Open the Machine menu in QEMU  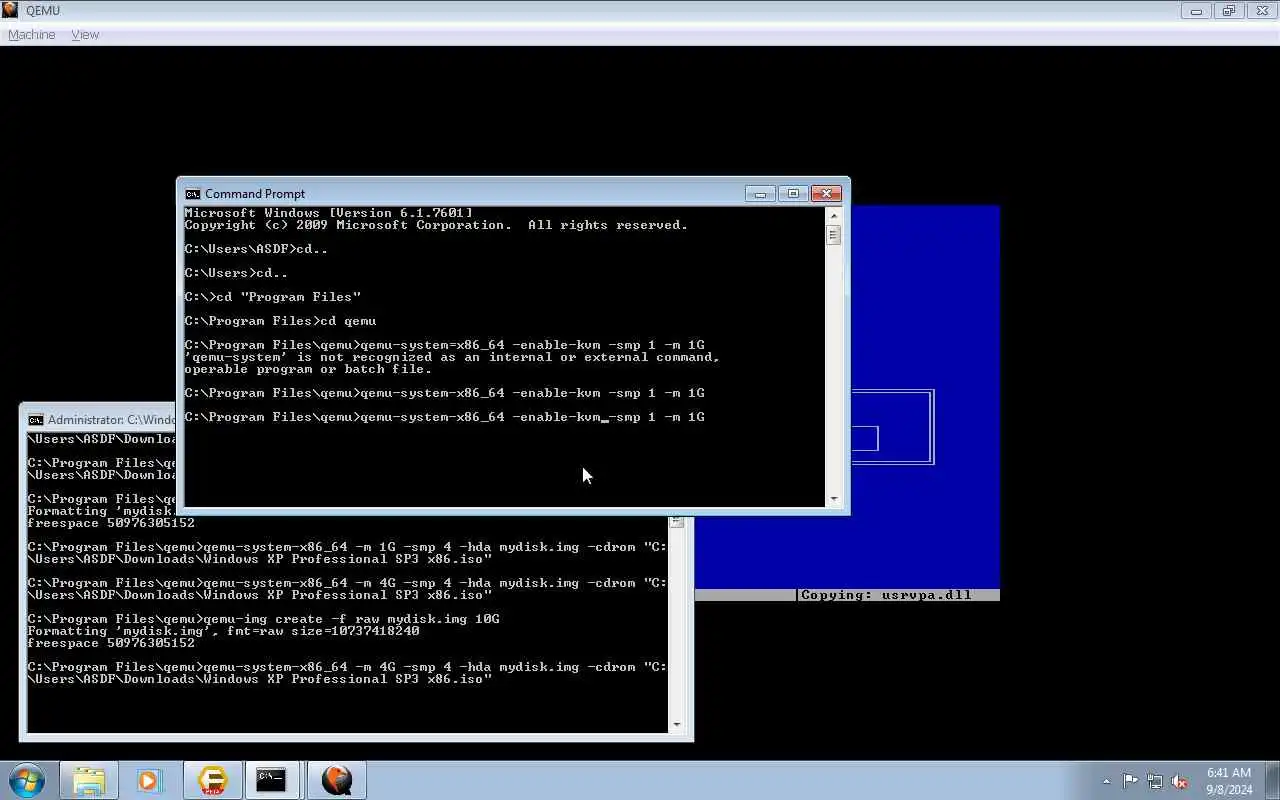tap(31, 34)
